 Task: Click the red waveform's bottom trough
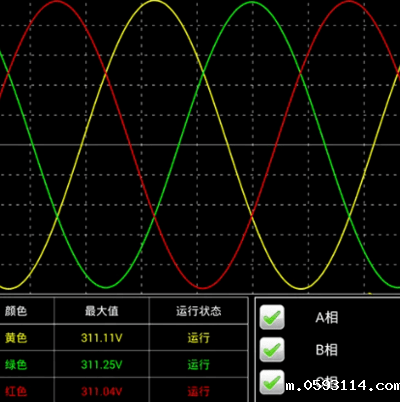(203, 288)
